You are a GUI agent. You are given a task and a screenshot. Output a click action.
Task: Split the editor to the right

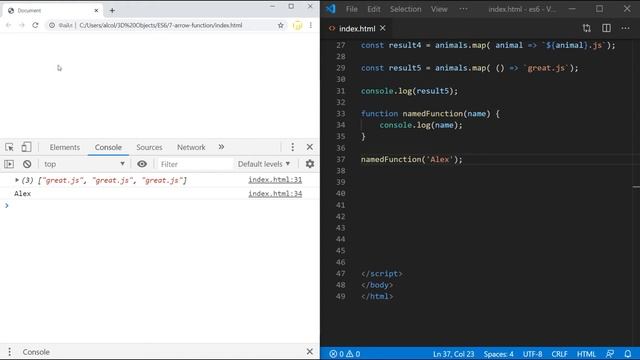[607, 28]
